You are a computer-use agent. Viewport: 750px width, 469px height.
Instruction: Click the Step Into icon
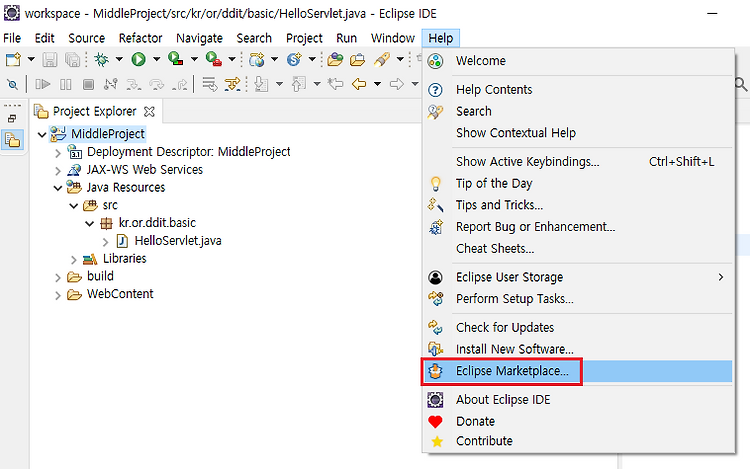point(133,85)
